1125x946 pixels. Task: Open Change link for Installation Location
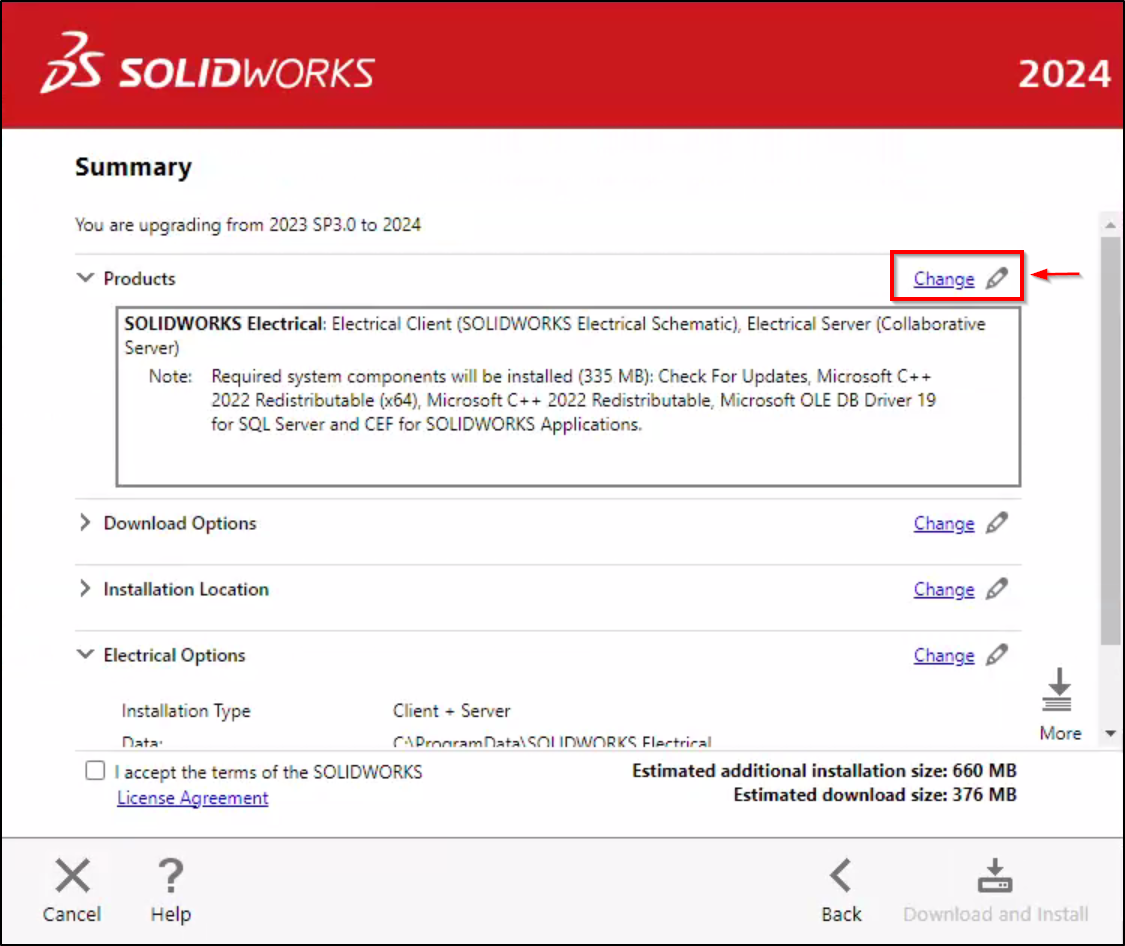click(943, 590)
